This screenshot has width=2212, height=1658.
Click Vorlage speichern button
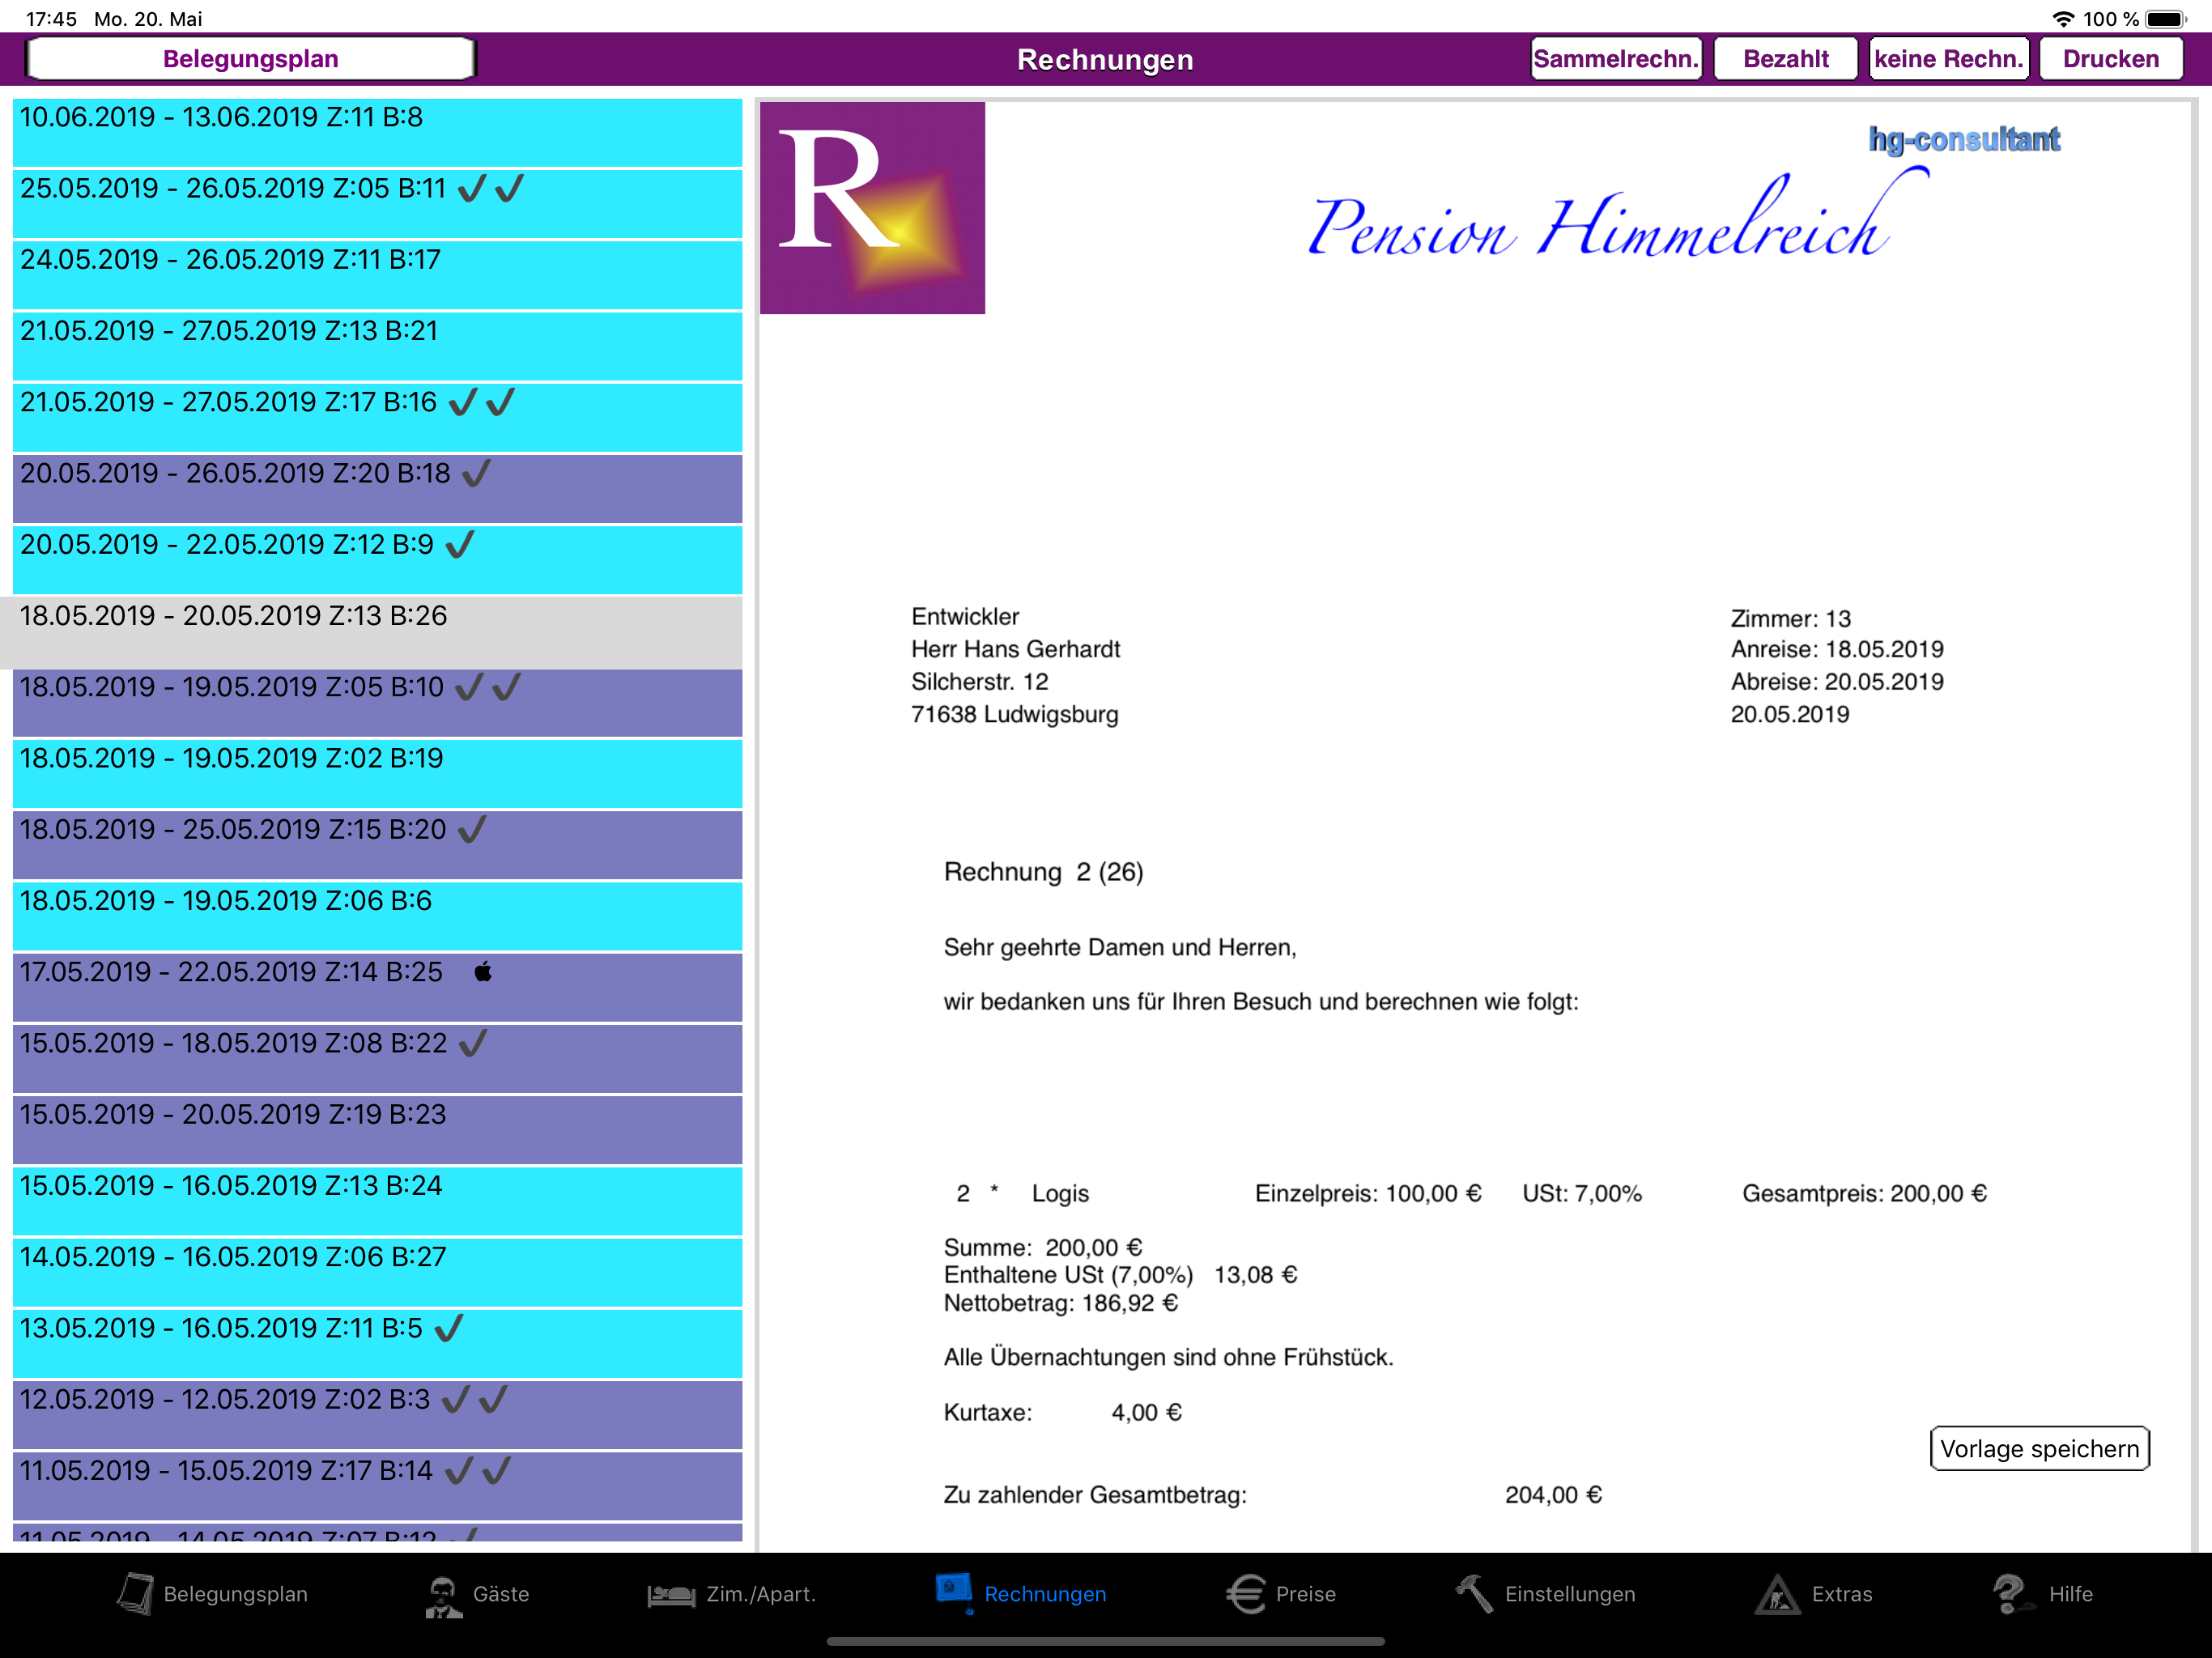click(x=2039, y=1448)
